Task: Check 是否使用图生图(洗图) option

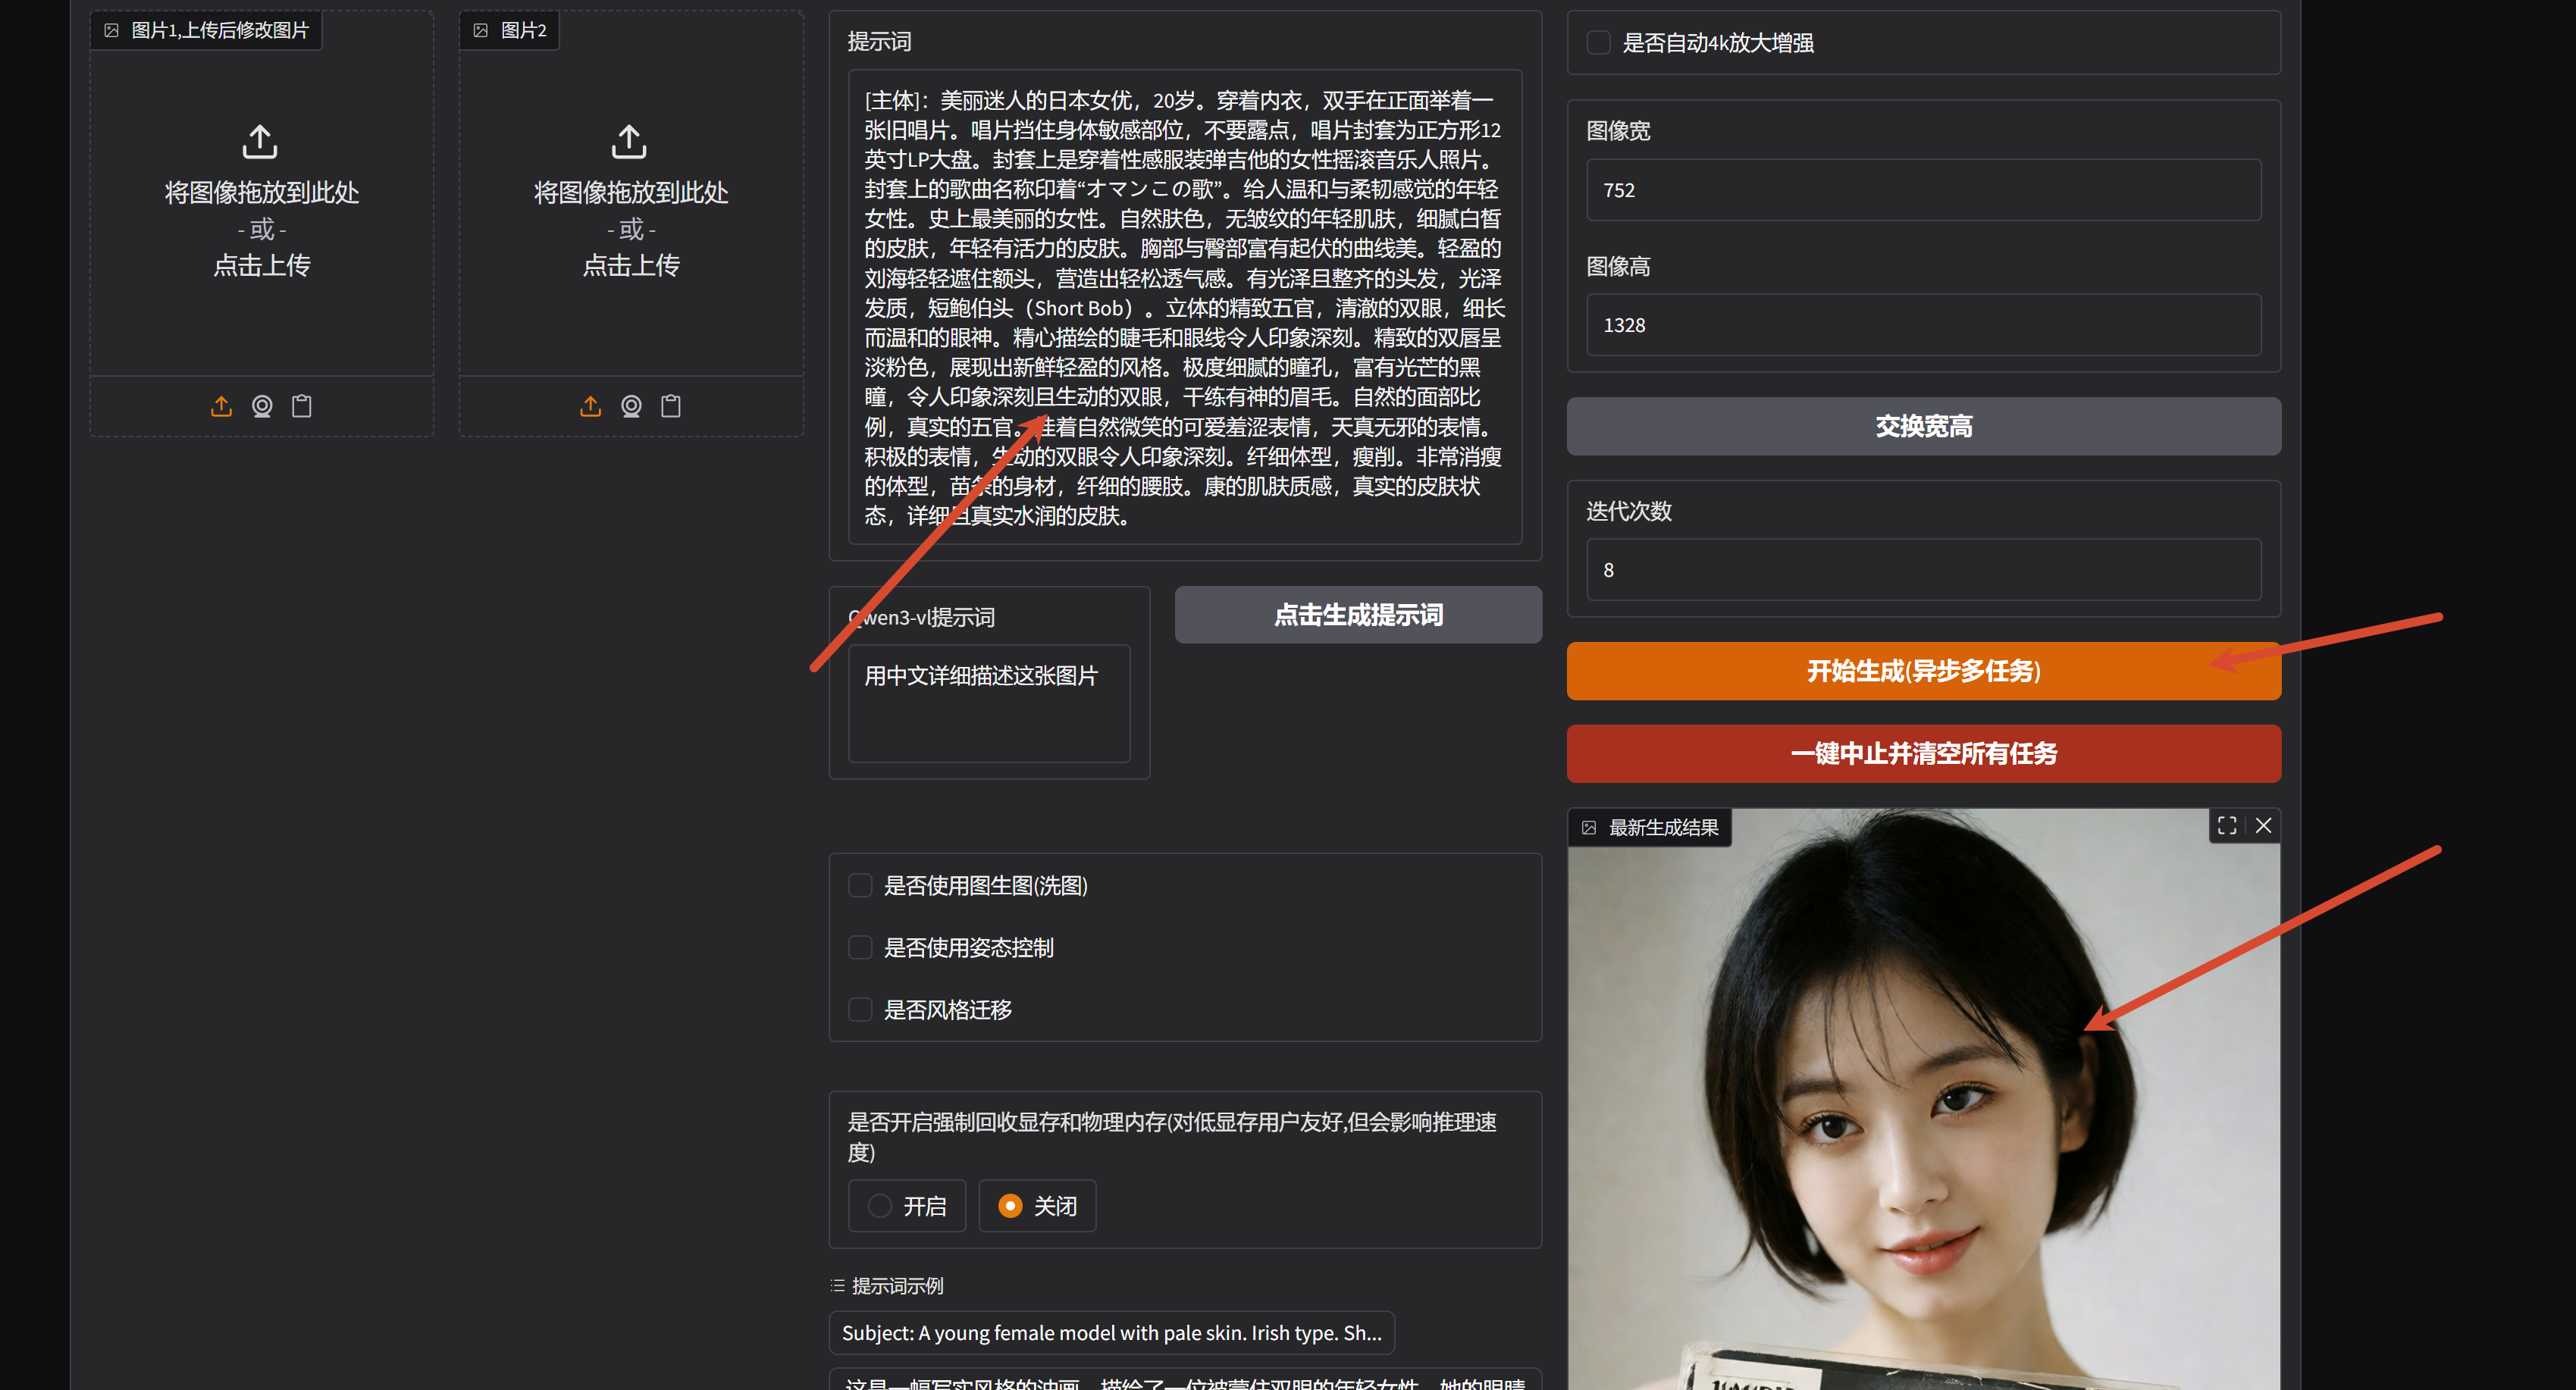Action: pyautogui.click(x=860, y=885)
